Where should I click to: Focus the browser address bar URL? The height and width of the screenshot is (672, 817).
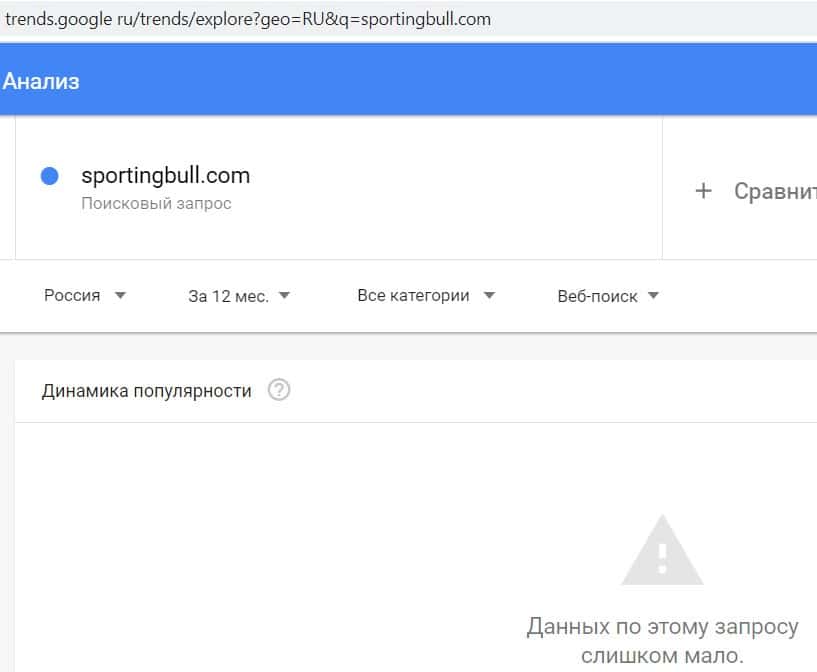coord(248,19)
